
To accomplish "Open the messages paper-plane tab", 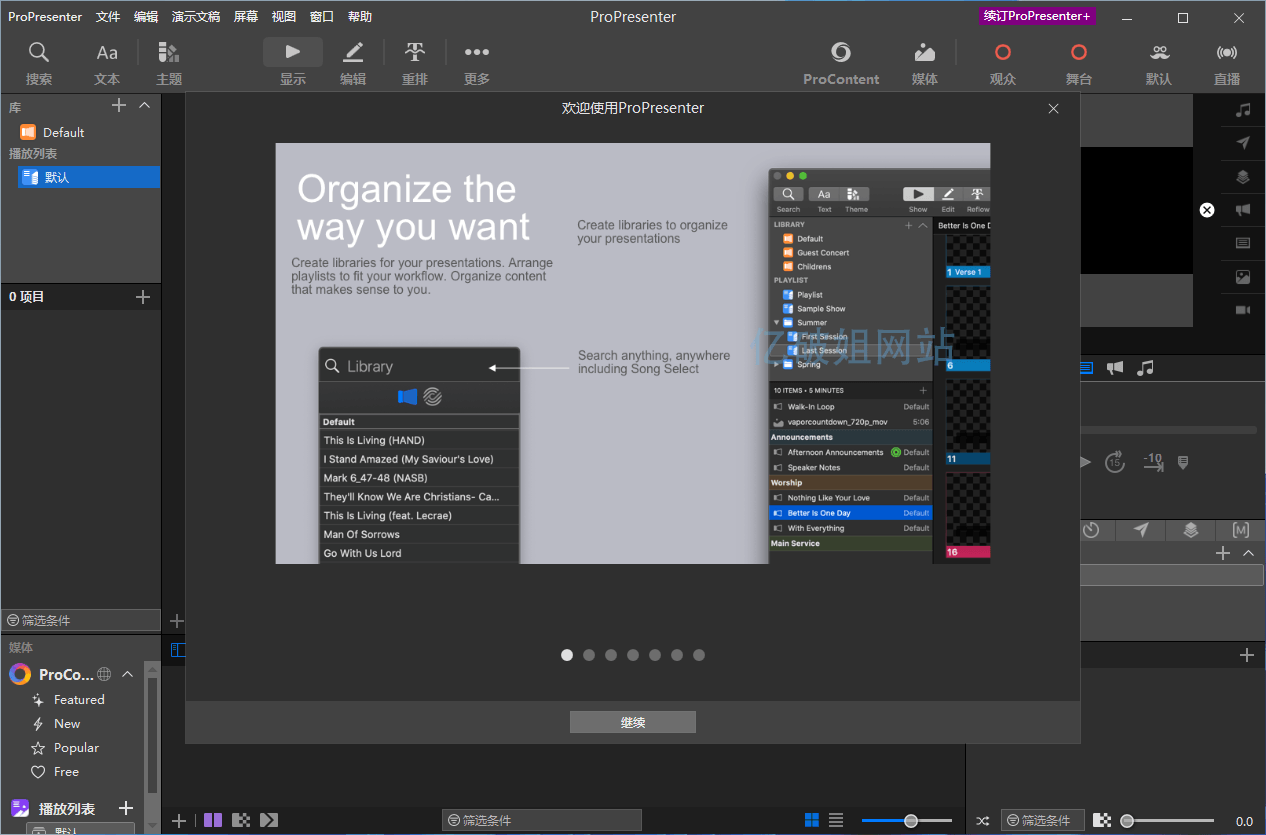I will [1141, 530].
